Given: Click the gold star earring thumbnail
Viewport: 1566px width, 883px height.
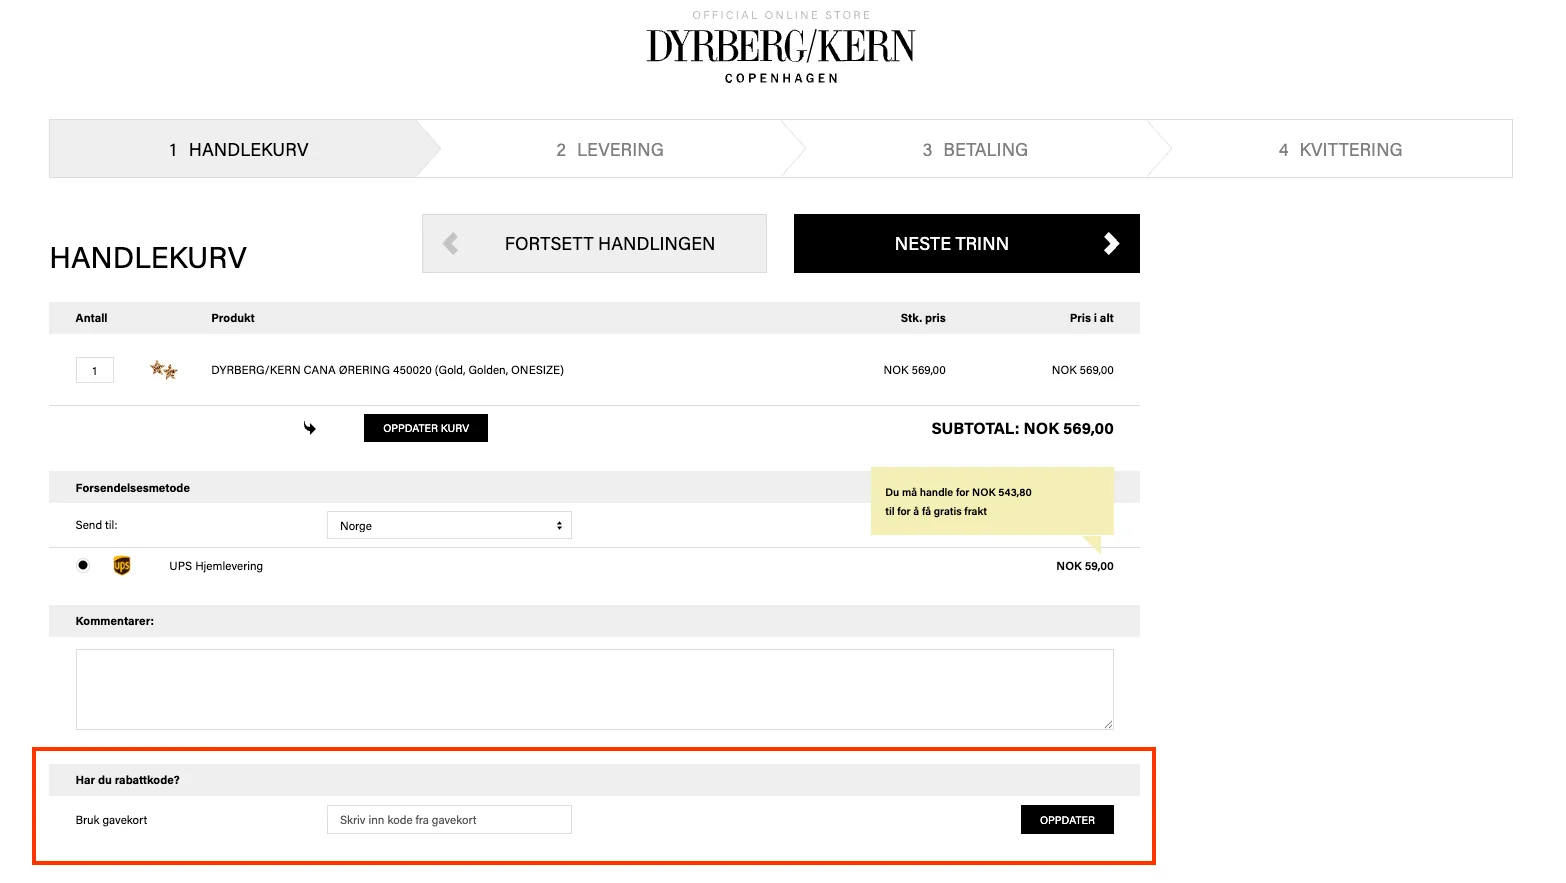Looking at the screenshot, I should (x=164, y=370).
